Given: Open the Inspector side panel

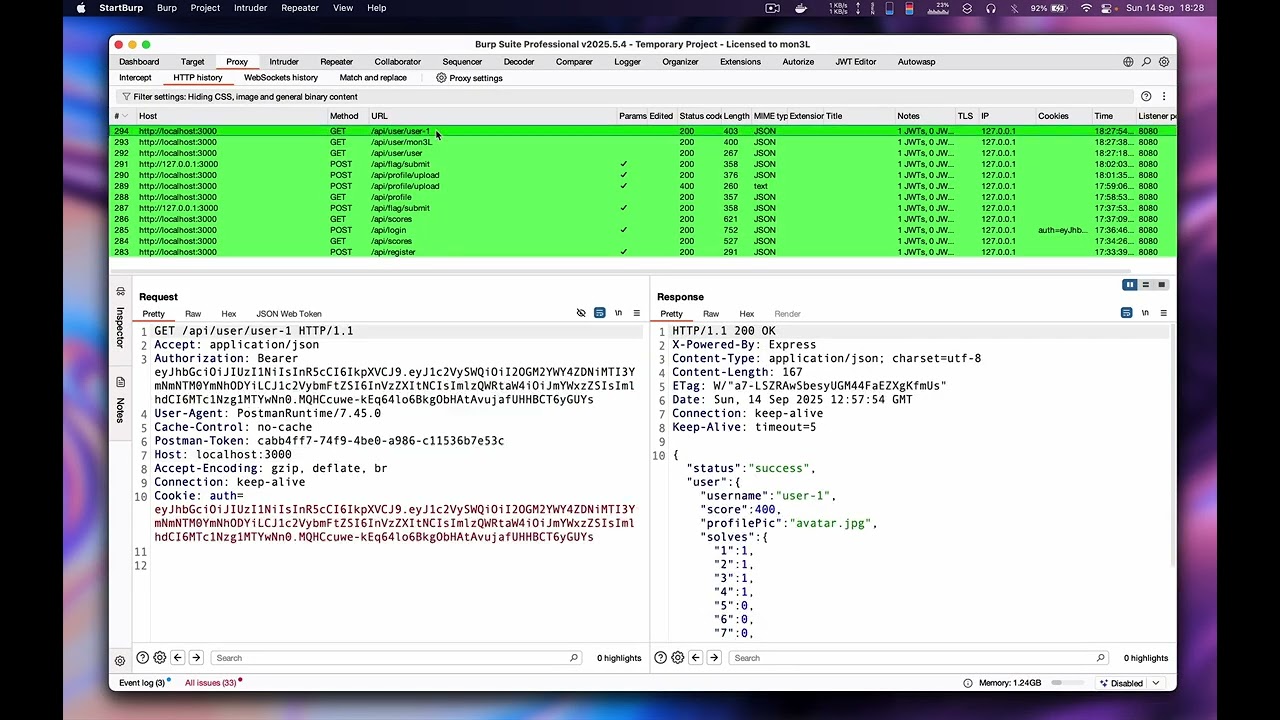Looking at the screenshot, I should click(120, 320).
